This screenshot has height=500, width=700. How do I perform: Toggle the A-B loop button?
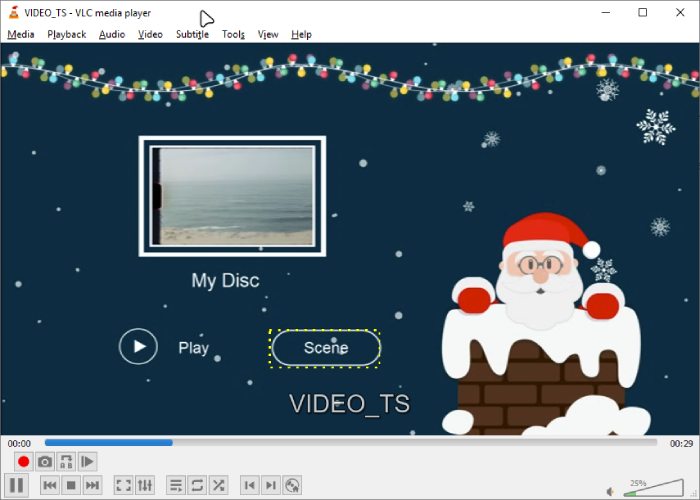click(66, 461)
